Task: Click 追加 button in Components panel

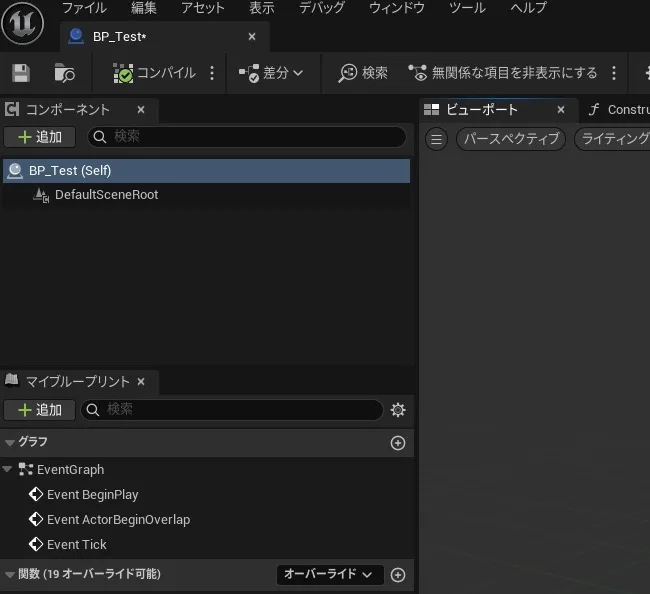Action: point(39,137)
